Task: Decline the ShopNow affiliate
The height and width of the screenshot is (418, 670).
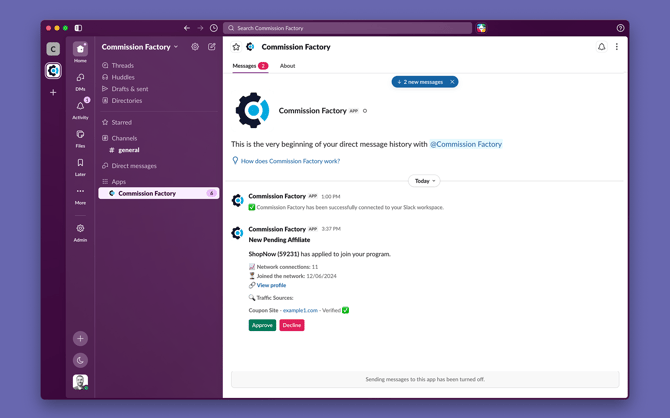Action: (x=292, y=325)
